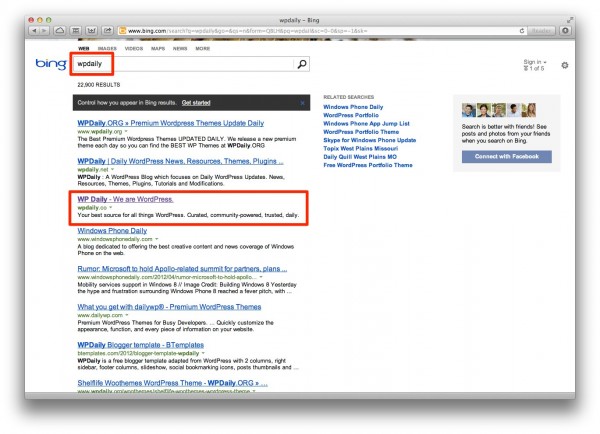Open iCloud tabs cloud icon
This screenshot has width=600, height=434.
click(60, 31)
